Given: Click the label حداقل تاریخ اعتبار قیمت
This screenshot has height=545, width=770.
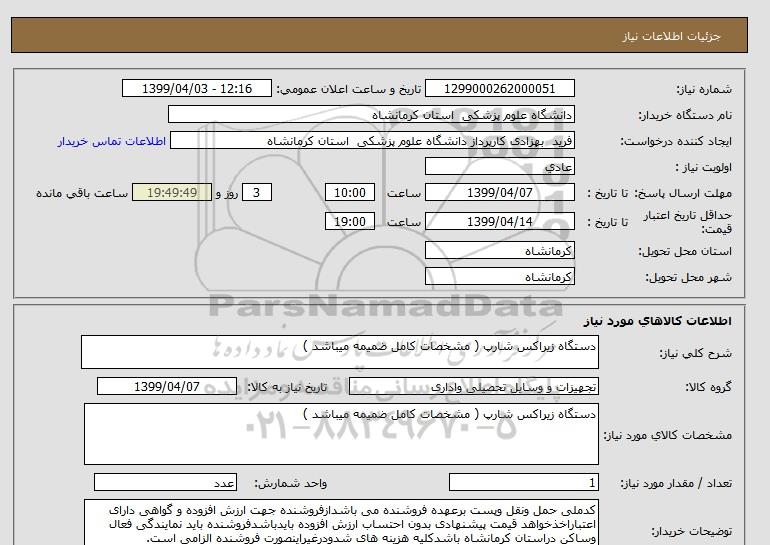Looking at the screenshot, I should 688,222.
